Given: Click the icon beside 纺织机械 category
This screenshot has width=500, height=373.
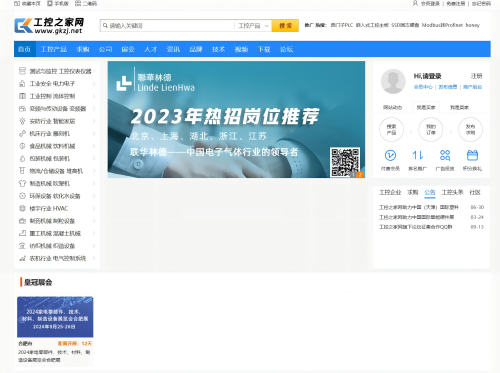Looking at the screenshot, I should click(22, 246).
